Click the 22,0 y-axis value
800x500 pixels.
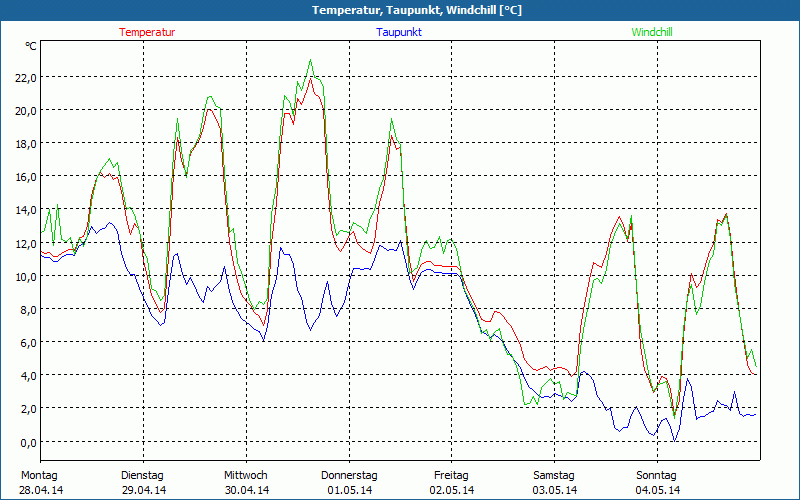[26, 78]
